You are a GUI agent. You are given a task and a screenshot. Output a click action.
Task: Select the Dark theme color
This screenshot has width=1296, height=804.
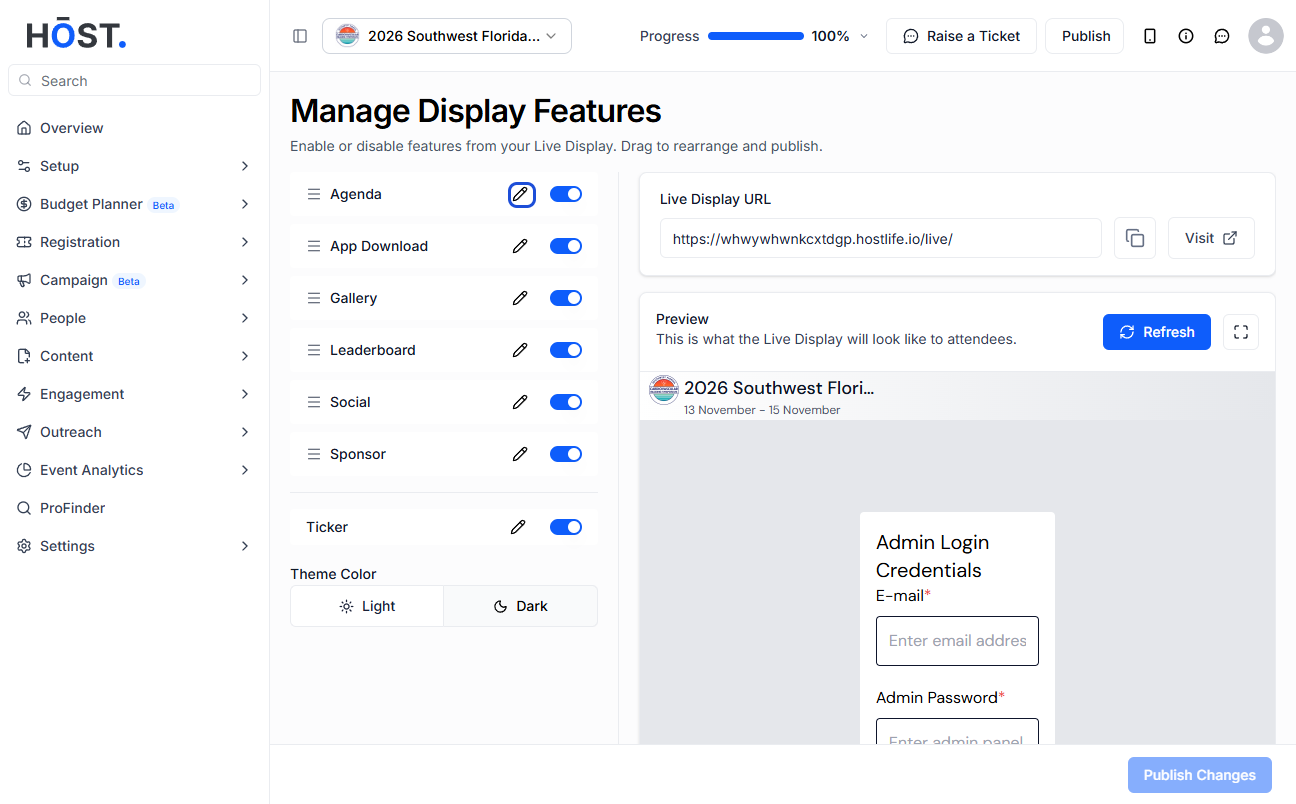tap(520, 606)
